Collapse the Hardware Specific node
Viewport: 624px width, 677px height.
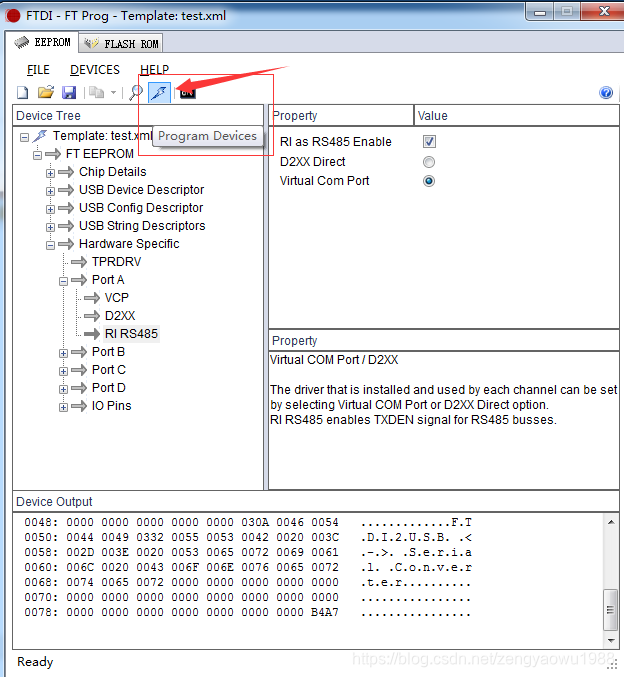[x=51, y=245]
